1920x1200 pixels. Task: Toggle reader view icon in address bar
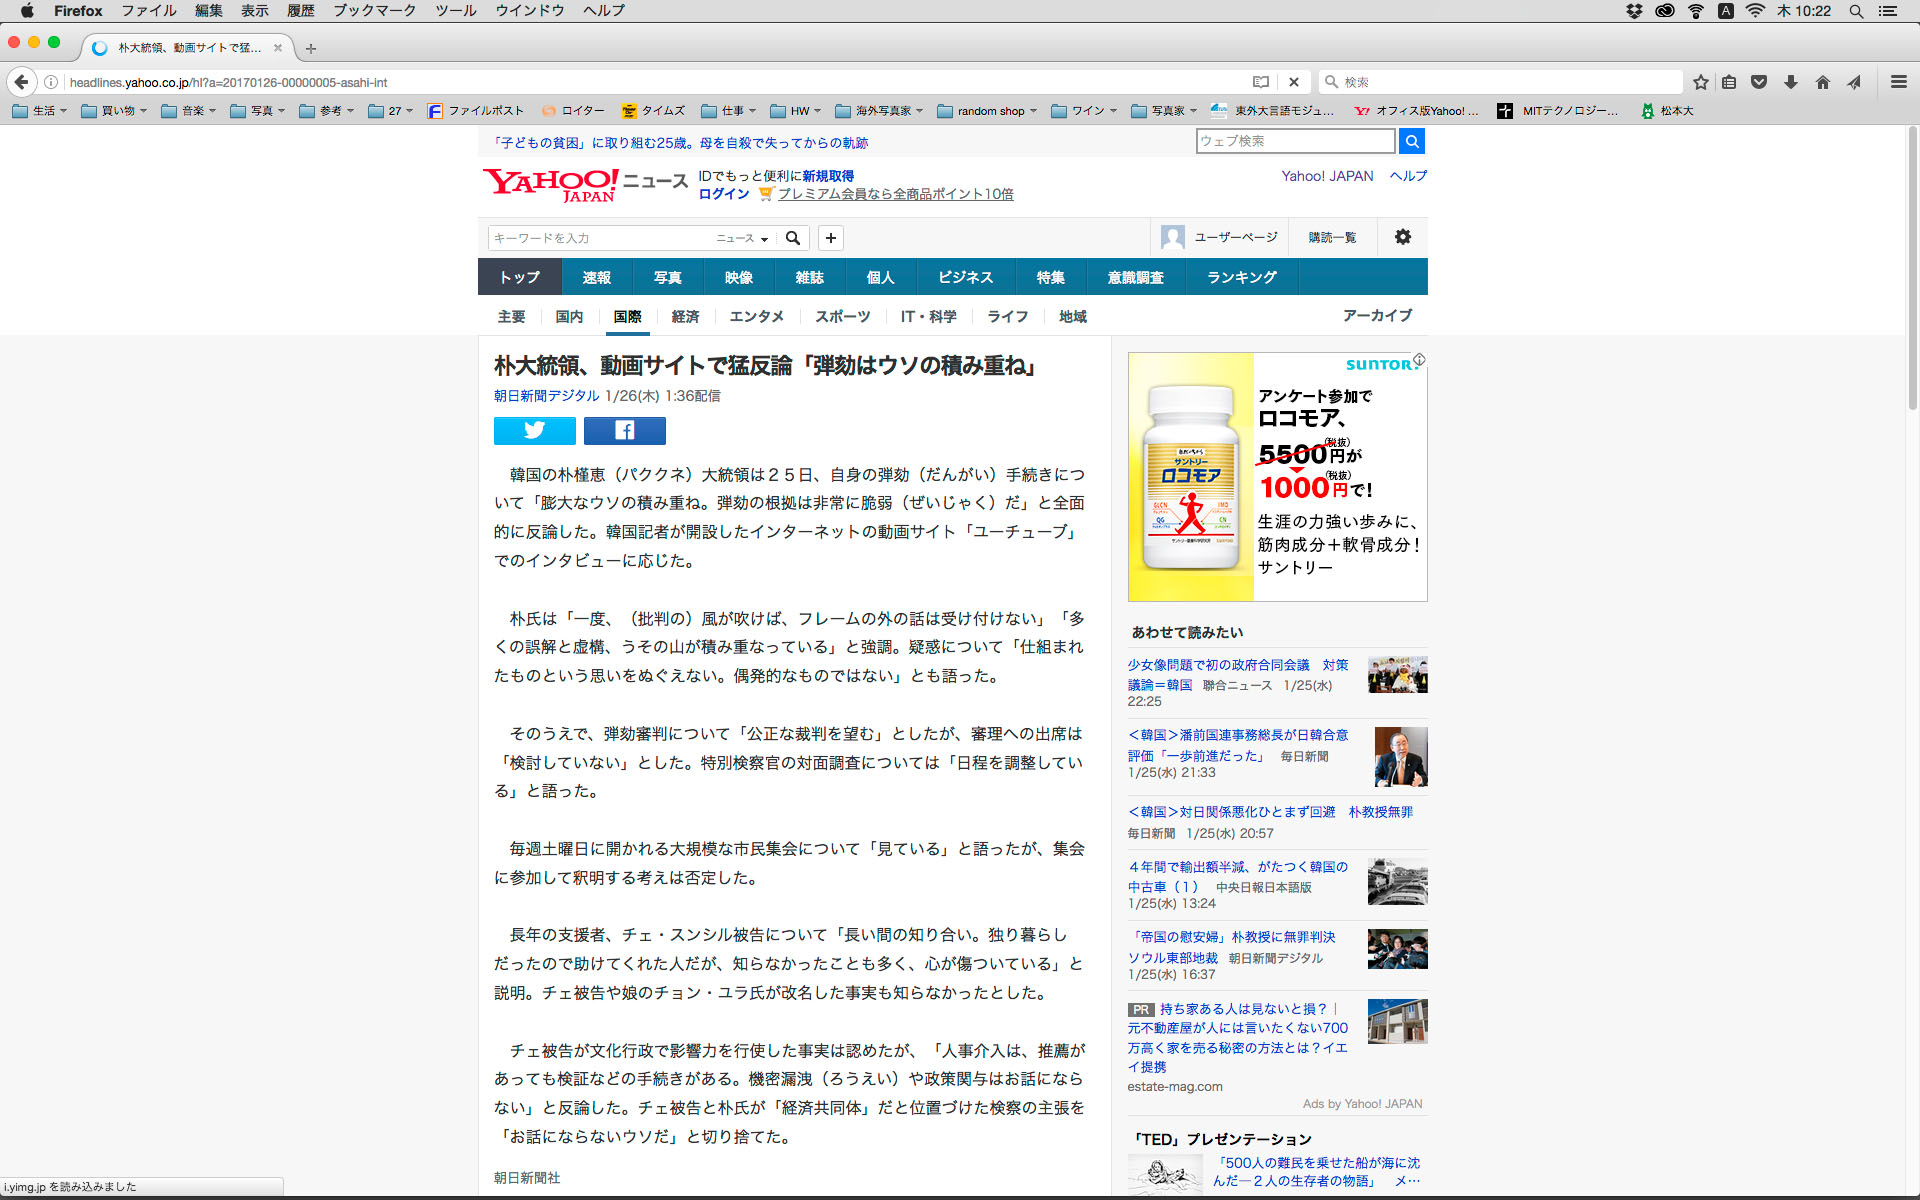1261,82
